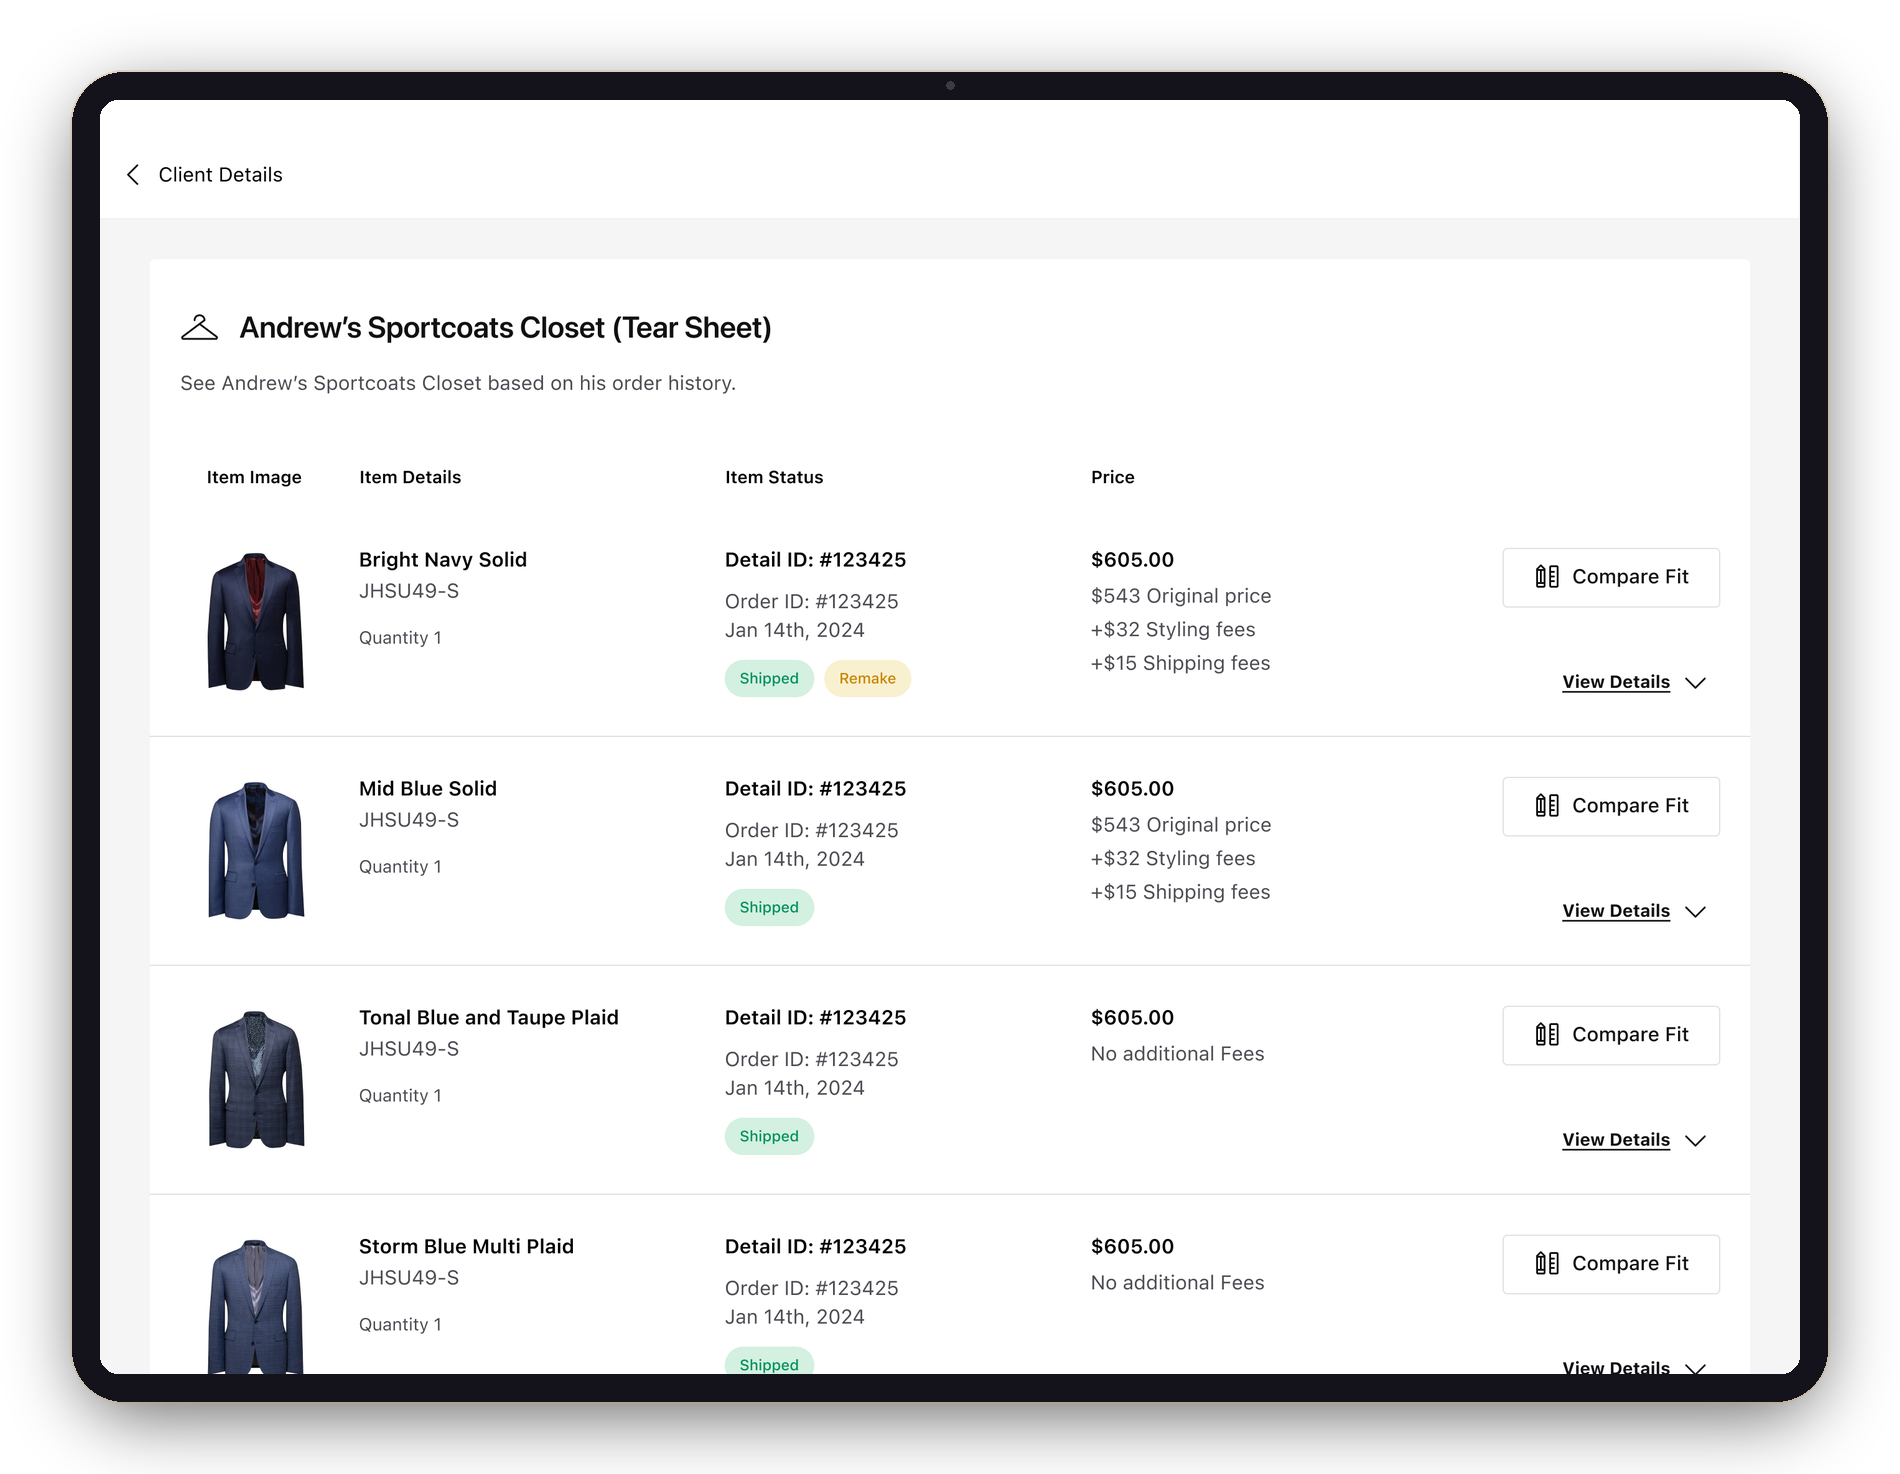Open the Storm Blue Multi Plaid image
Viewport: 1900px width, 1474px height.
tap(255, 1306)
